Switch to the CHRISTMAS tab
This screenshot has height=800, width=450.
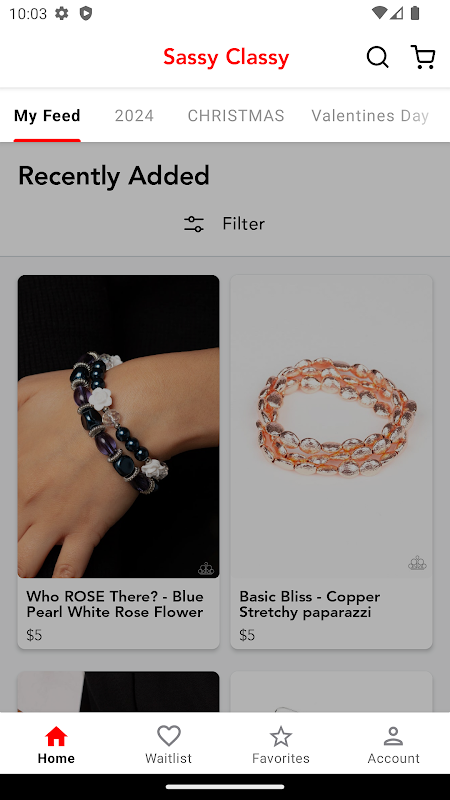click(x=236, y=116)
